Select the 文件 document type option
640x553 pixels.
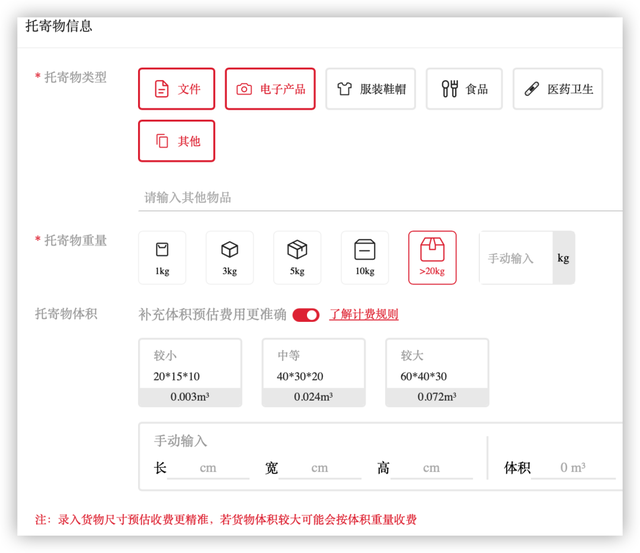point(176,89)
